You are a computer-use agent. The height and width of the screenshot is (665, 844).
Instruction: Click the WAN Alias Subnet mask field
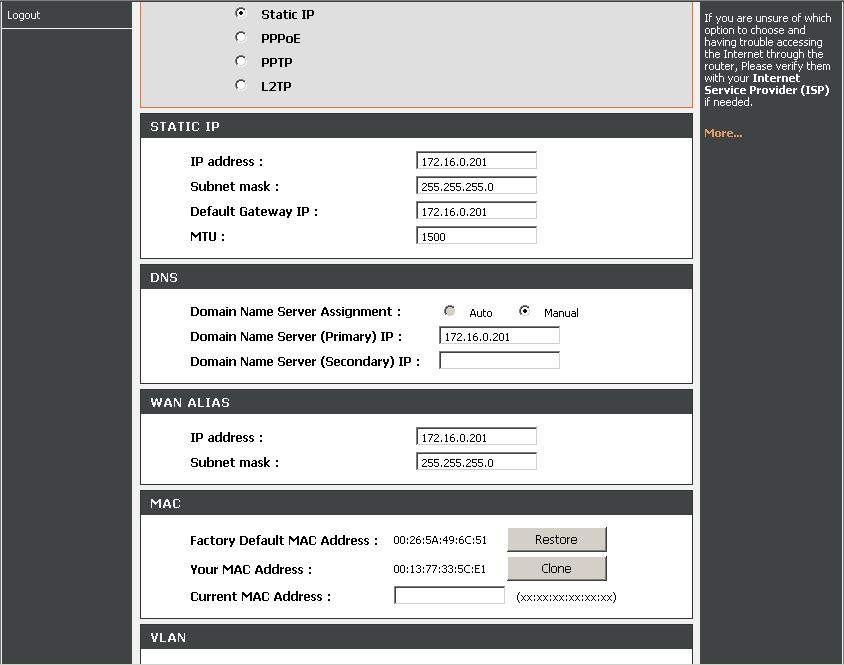coord(476,462)
